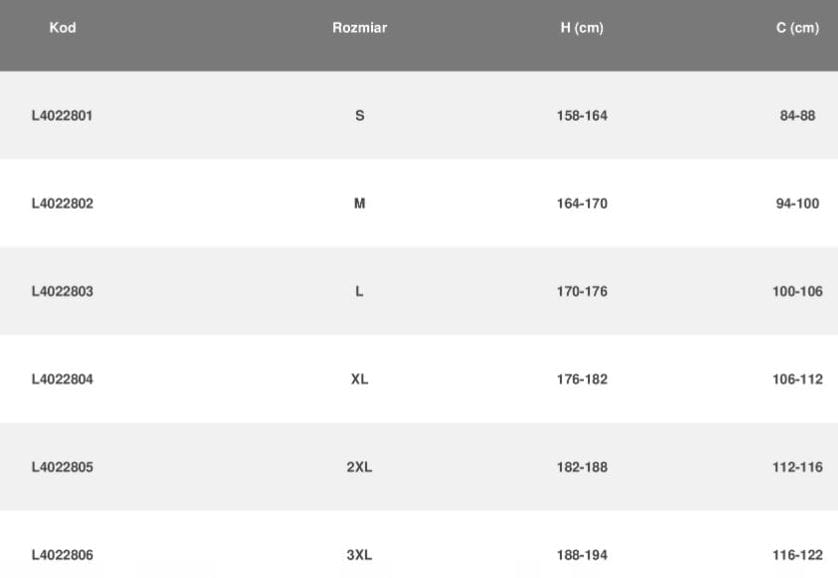Select product code L4022806
This screenshot has width=838, height=578.
click(x=62, y=555)
